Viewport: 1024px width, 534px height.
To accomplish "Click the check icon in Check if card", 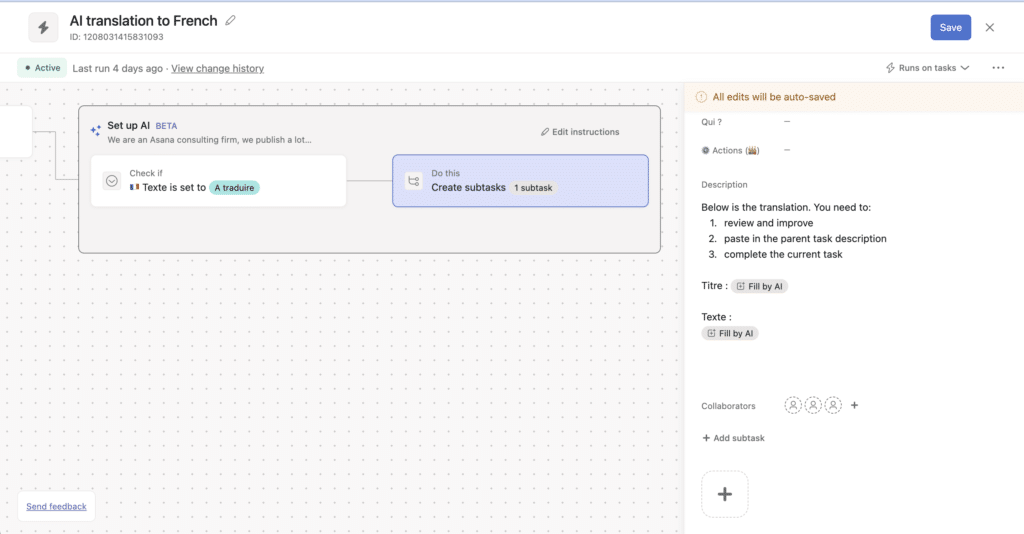I will [112, 181].
